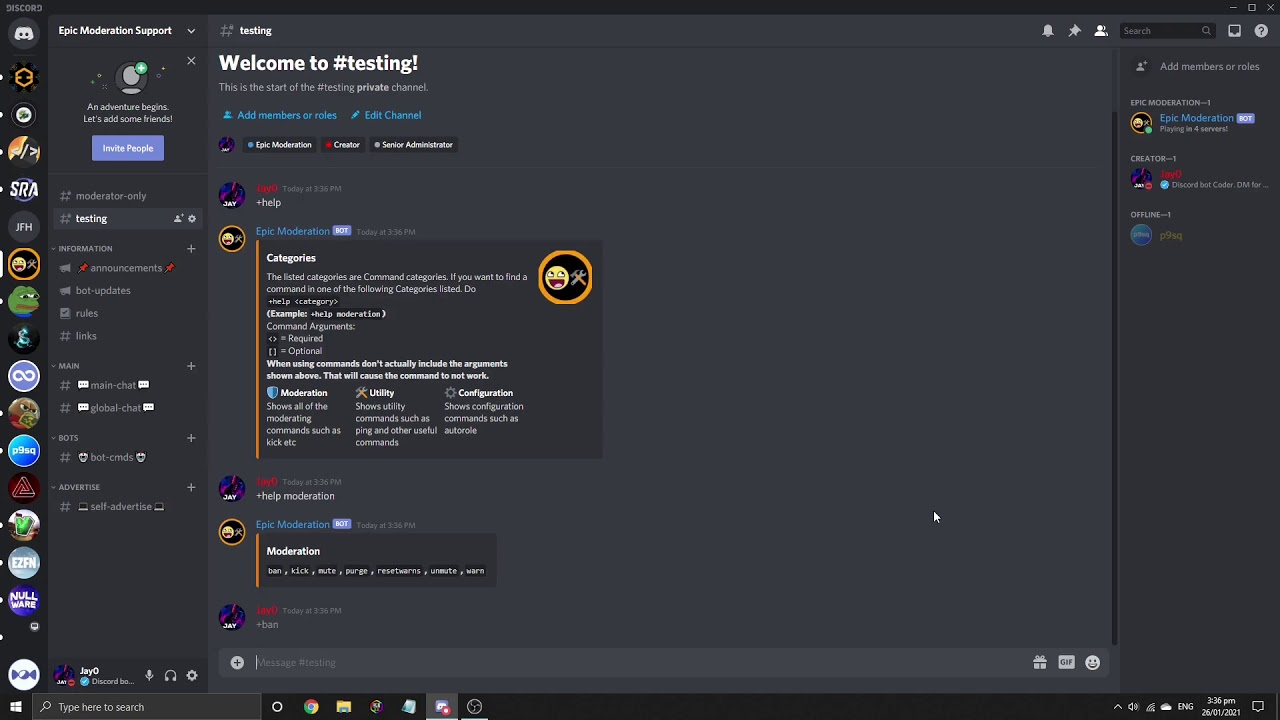Open the Pepe frog server icon
The image size is (1280, 720).
tap(24, 301)
